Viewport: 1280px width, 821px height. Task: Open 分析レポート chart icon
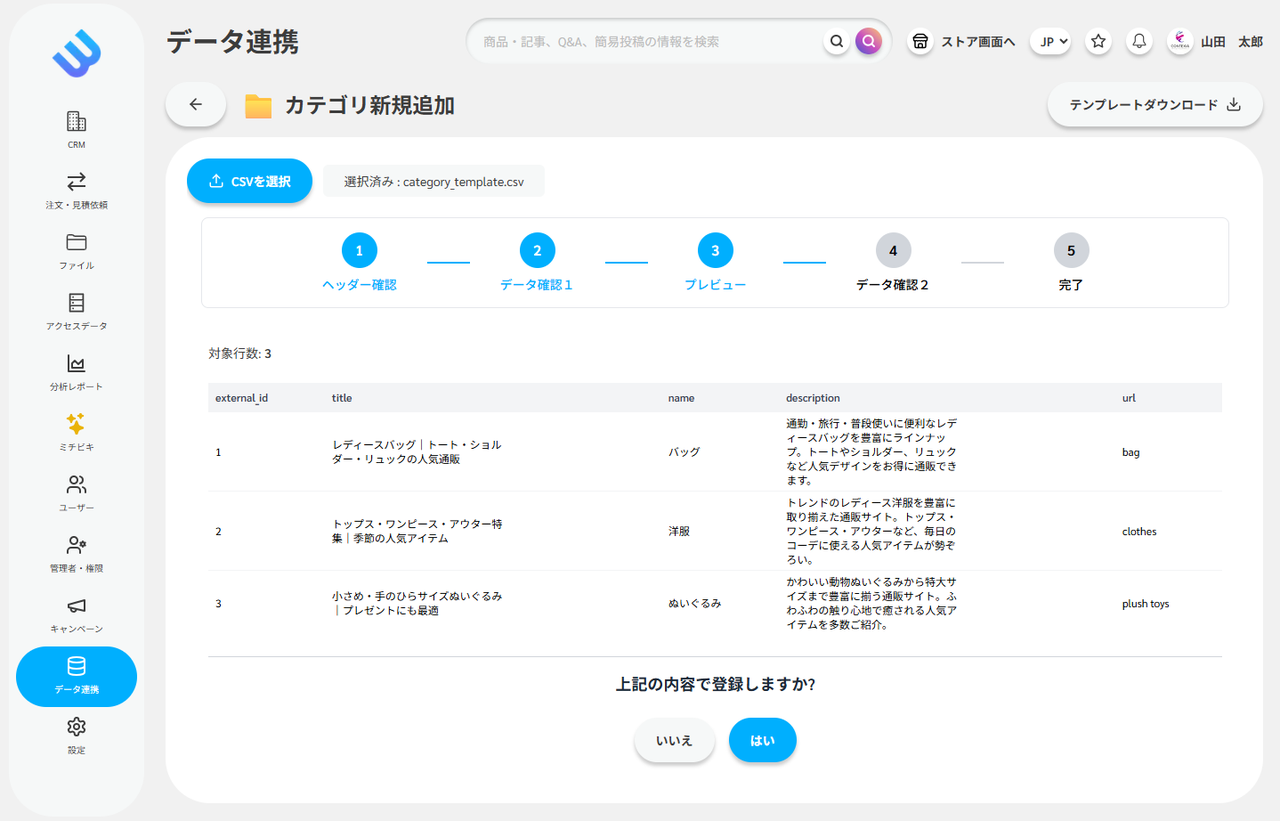[76, 364]
